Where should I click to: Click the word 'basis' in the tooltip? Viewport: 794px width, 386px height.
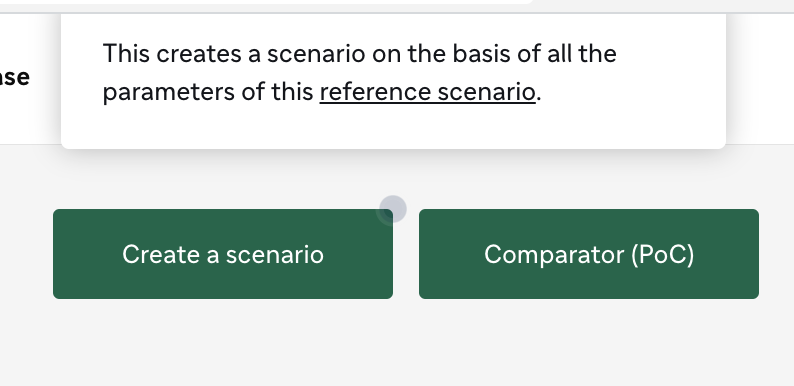(481, 54)
